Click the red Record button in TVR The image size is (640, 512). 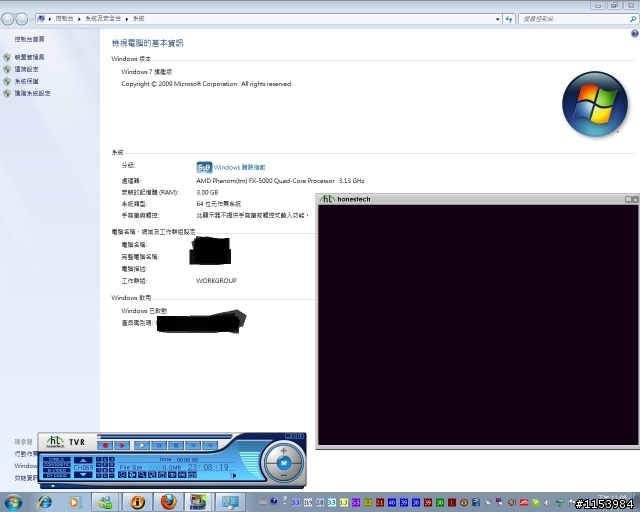click(x=105, y=445)
